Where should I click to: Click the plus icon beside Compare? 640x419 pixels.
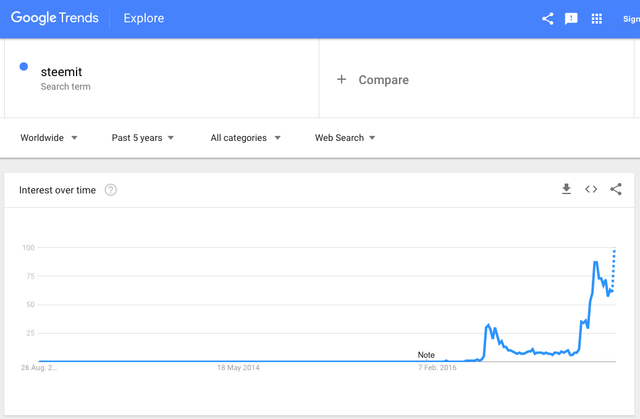341,79
